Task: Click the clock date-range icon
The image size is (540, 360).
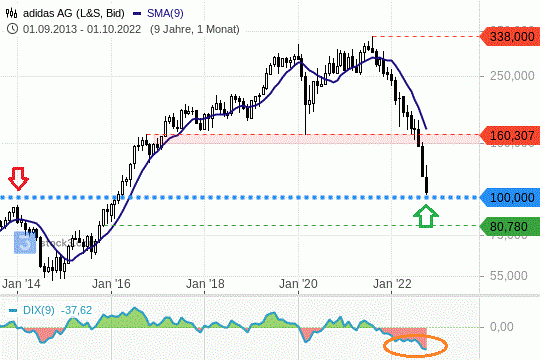Action: pos(12,29)
